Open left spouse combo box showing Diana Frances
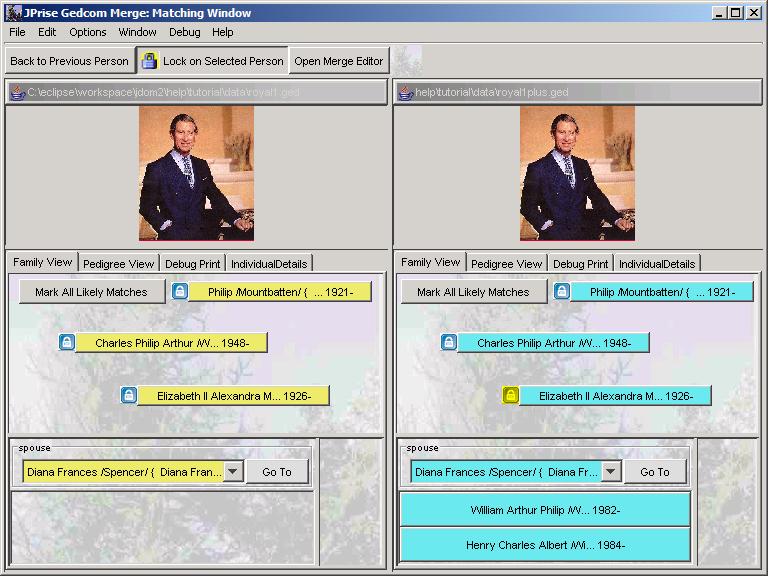This screenshot has width=768, height=576. (x=123, y=472)
